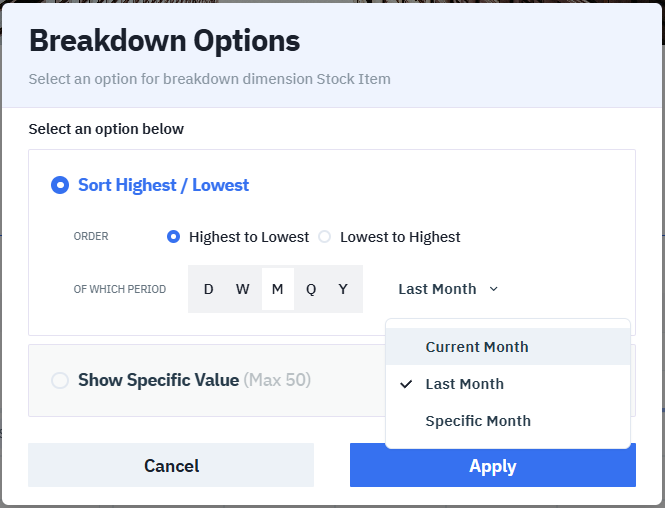Choose the Highest to Lowest order radio
Screen dimensions: 665x508
pos(174,237)
